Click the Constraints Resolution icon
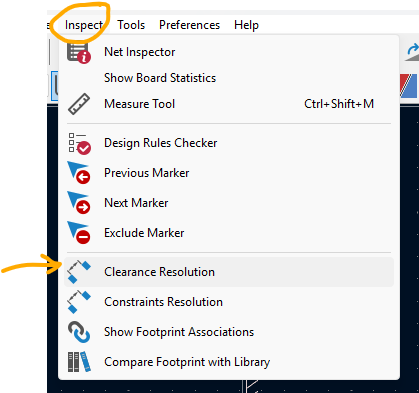This screenshot has height=393, width=419. [79, 302]
